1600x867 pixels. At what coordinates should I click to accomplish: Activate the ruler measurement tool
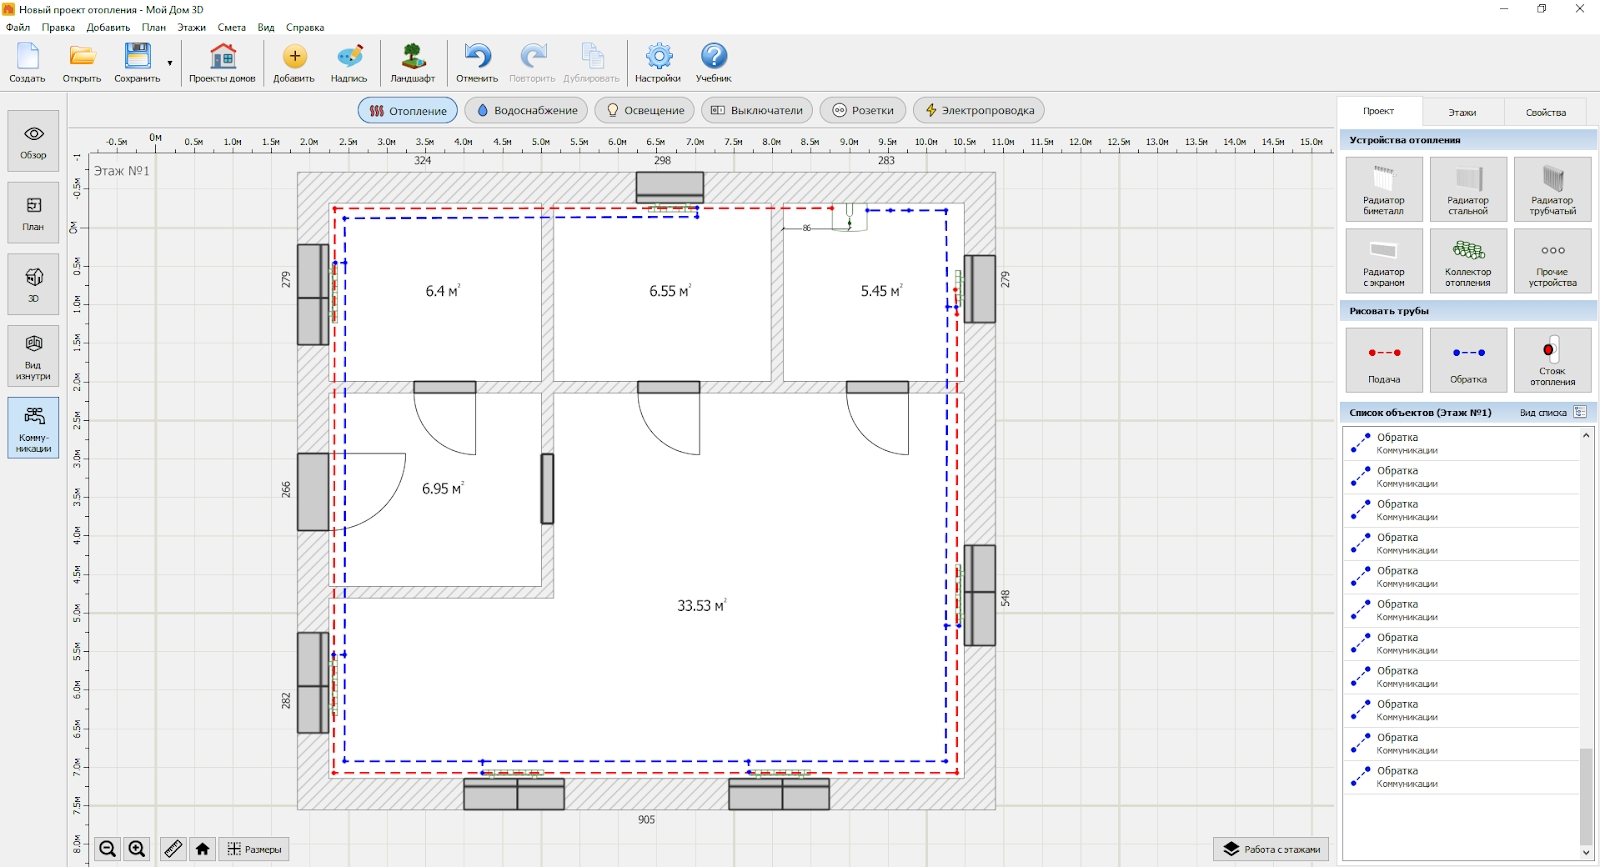pos(173,849)
